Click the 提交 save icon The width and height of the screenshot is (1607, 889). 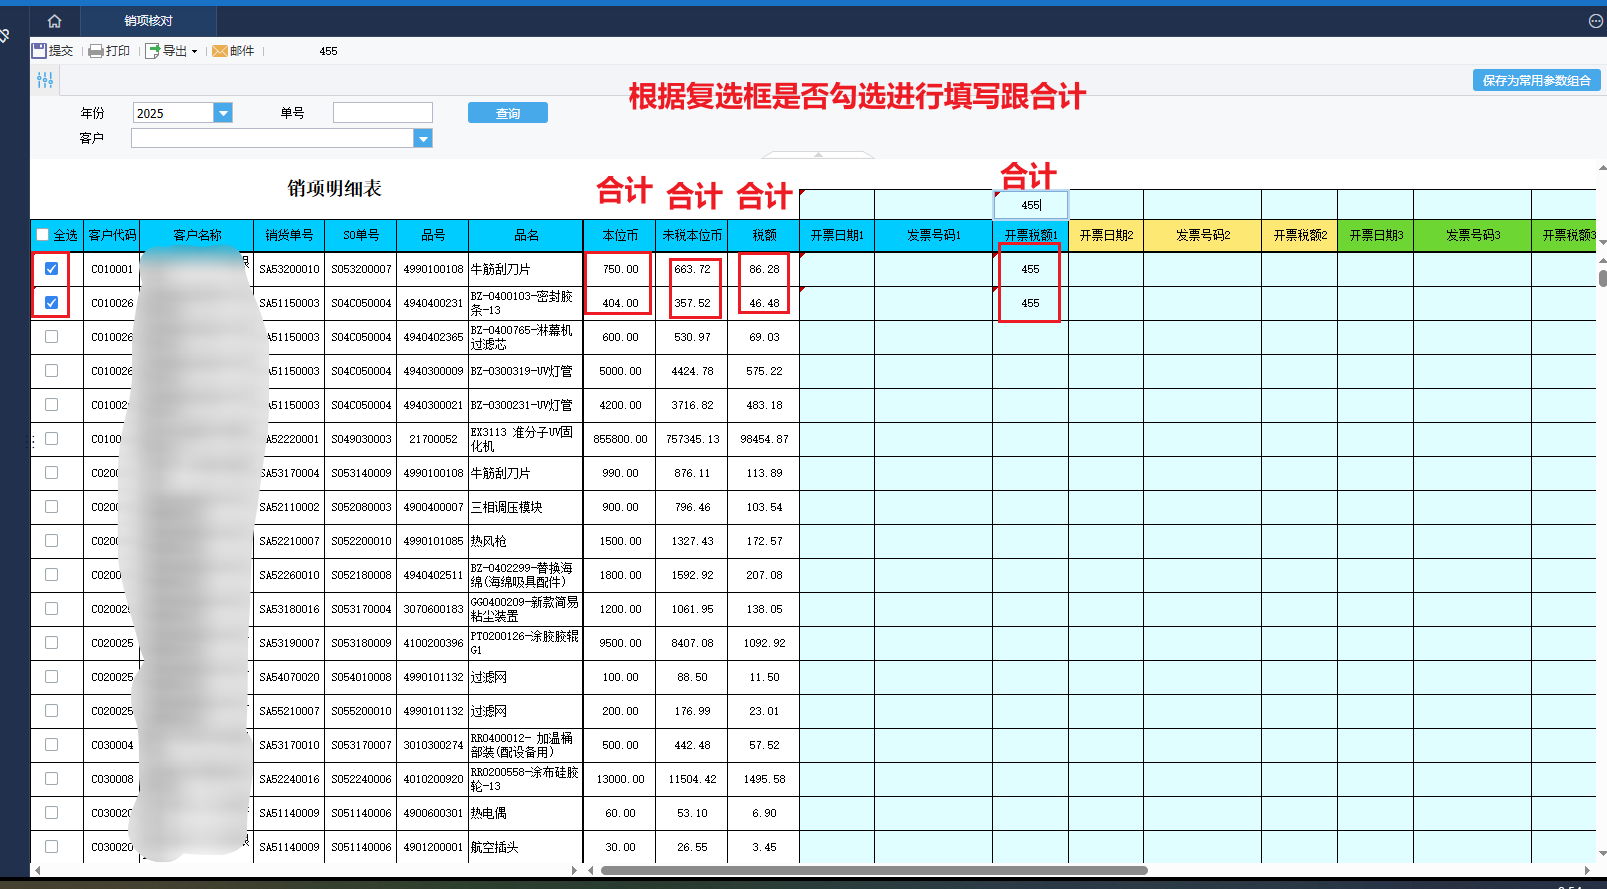click(x=38, y=50)
